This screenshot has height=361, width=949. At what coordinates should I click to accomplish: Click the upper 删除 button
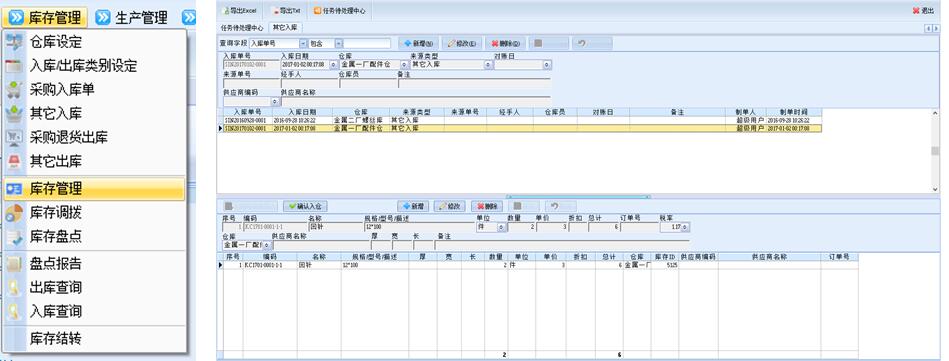pos(505,44)
